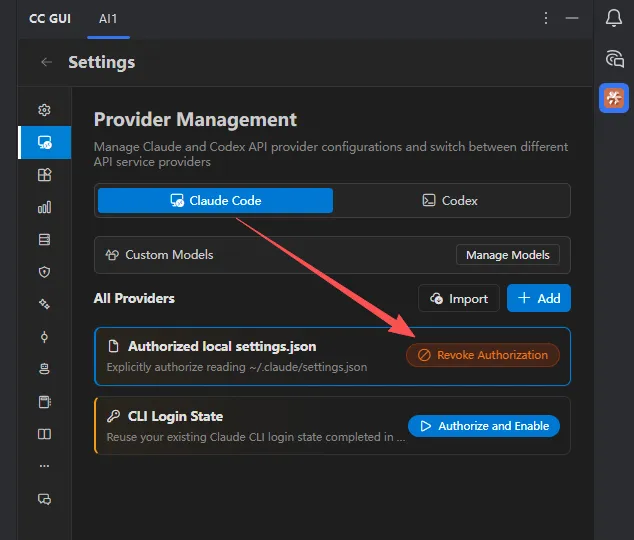The image size is (634, 540).
Task: Open the sidebar section with server stack icon
Action: pos(44,239)
